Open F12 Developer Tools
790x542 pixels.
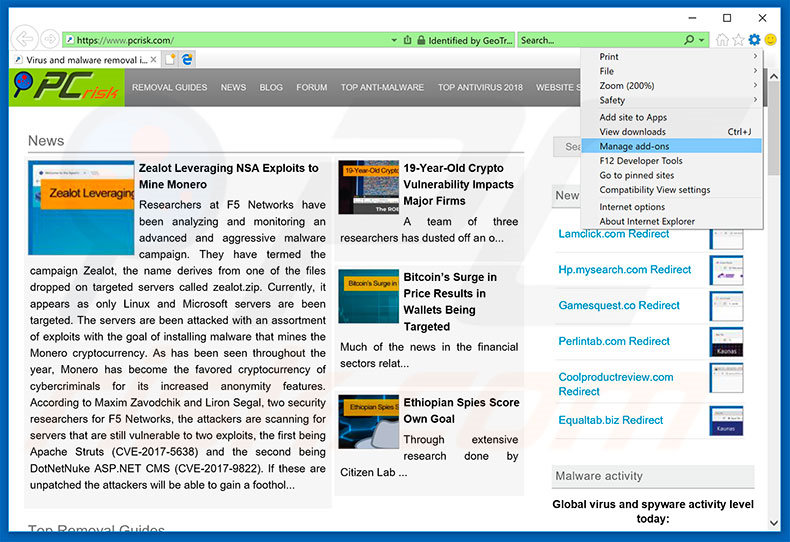(x=671, y=161)
